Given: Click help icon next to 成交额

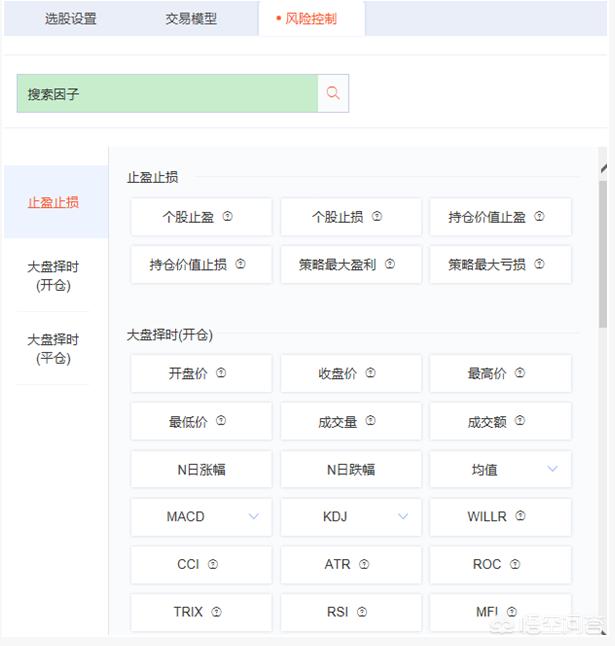Looking at the screenshot, I should pyautogui.click(x=520, y=421).
